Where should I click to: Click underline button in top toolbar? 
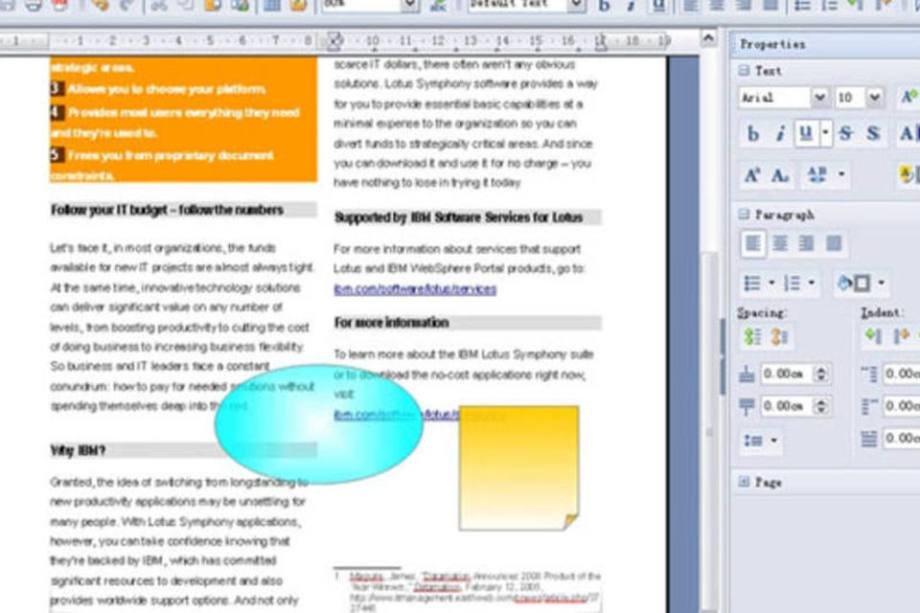(659, 6)
